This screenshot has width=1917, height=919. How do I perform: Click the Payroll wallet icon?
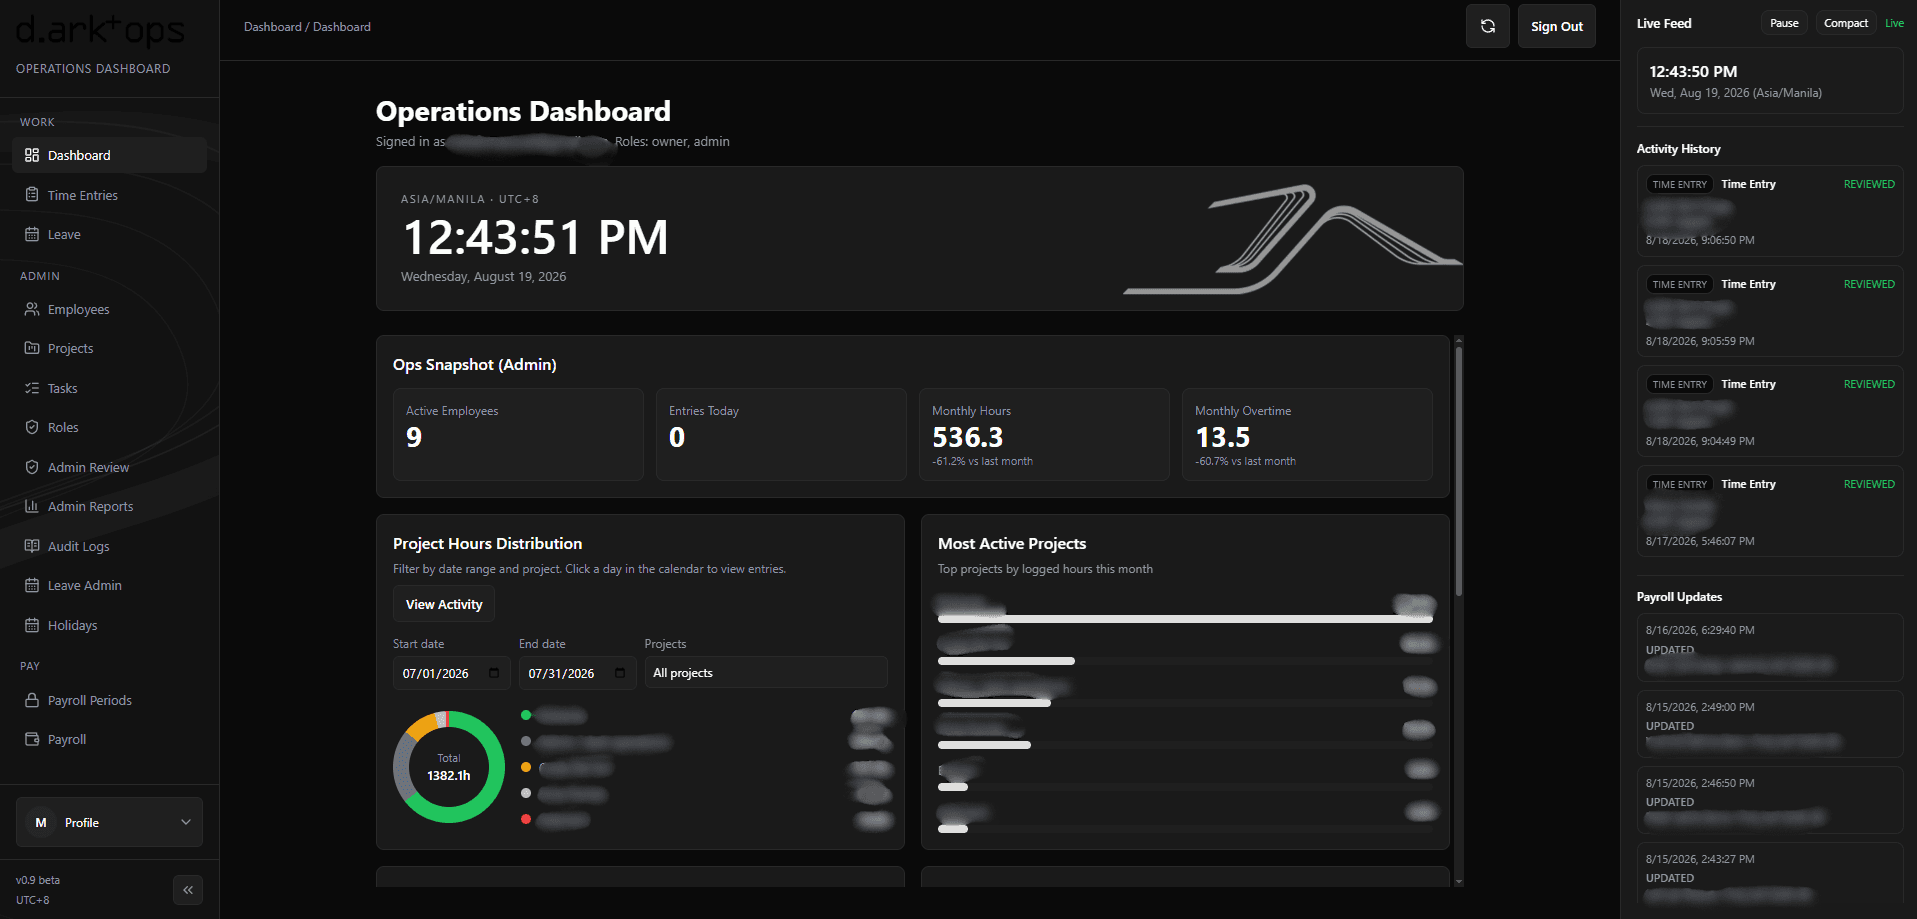32,739
